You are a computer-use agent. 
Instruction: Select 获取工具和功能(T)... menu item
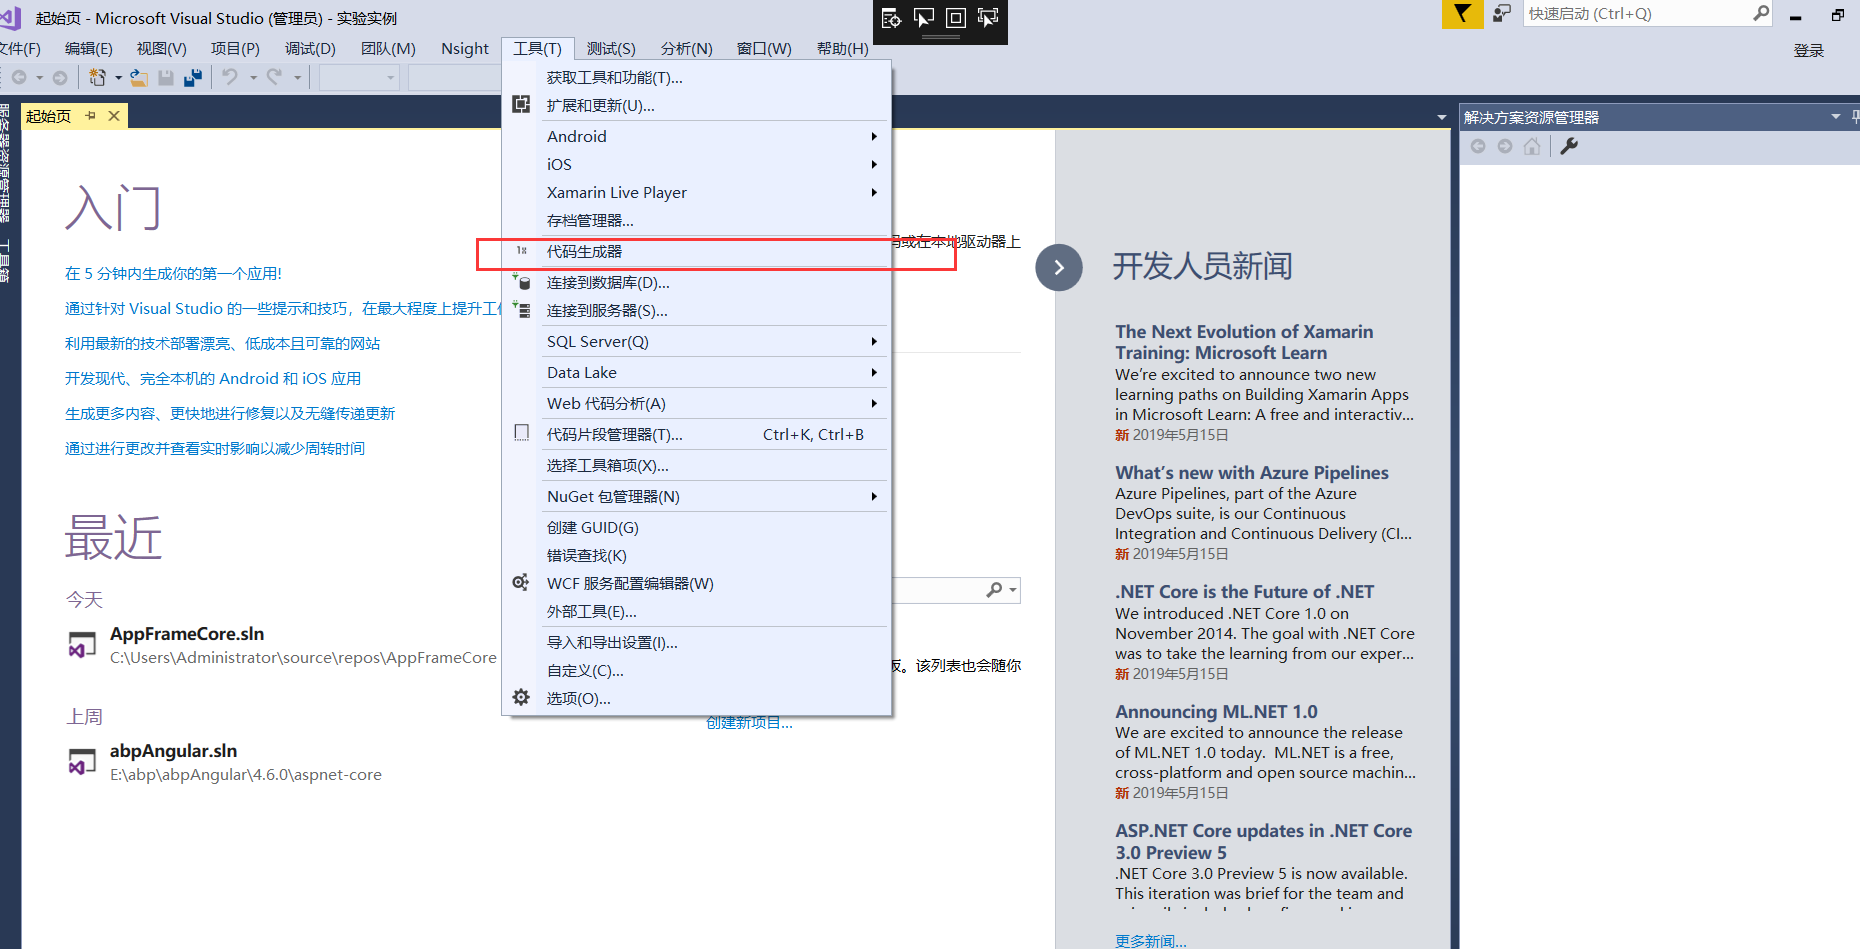[x=697, y=77]
